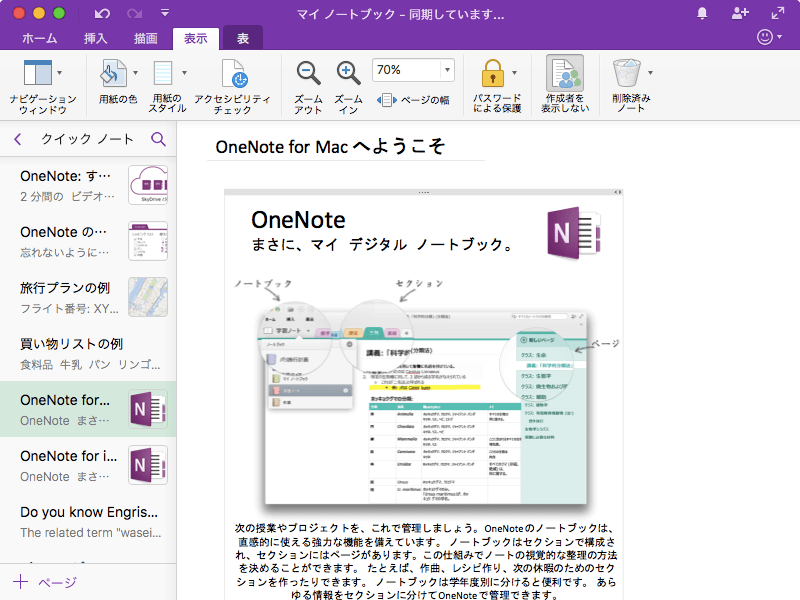
Task: Open notifications bell icon
Action: pos(702,14)
